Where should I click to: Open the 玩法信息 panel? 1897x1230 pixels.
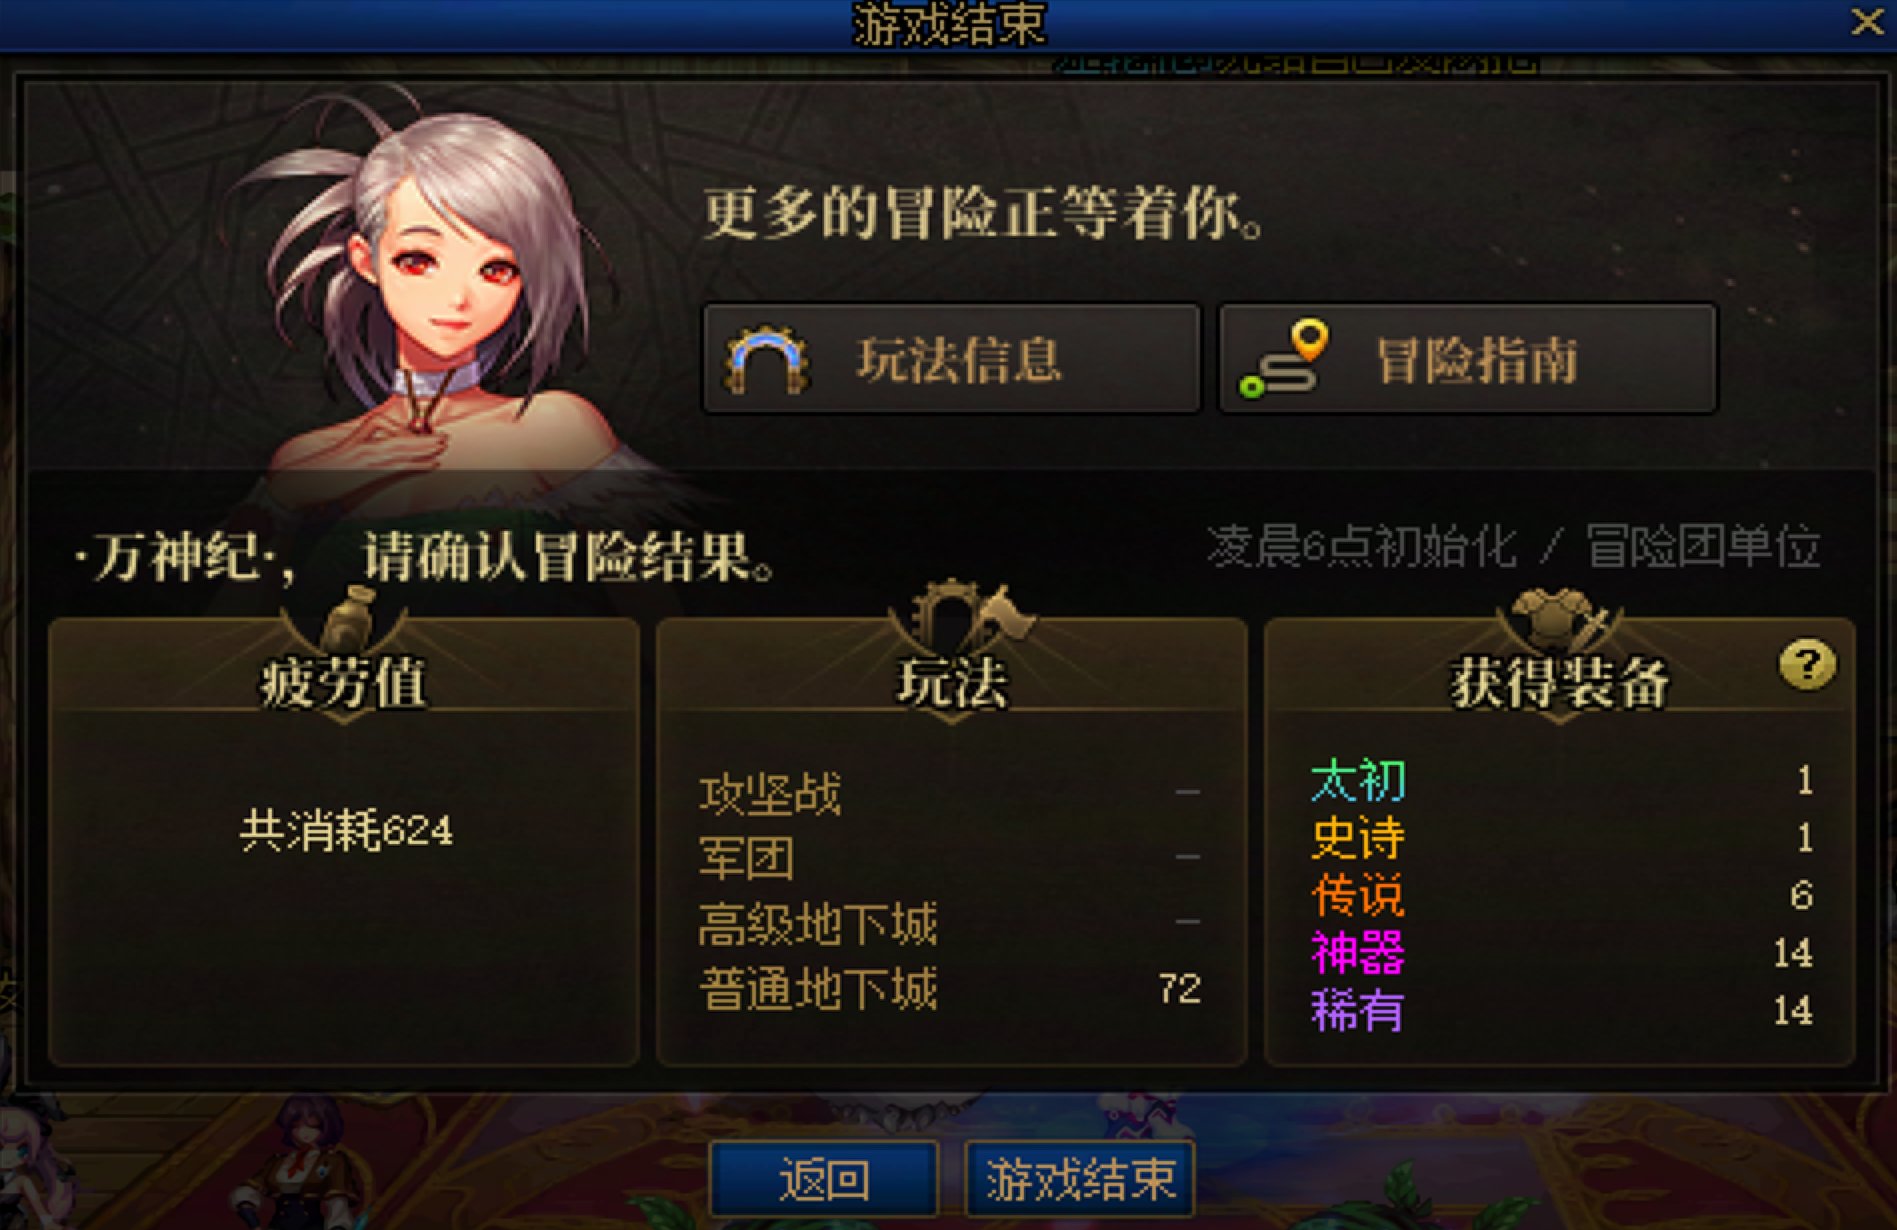952,359
